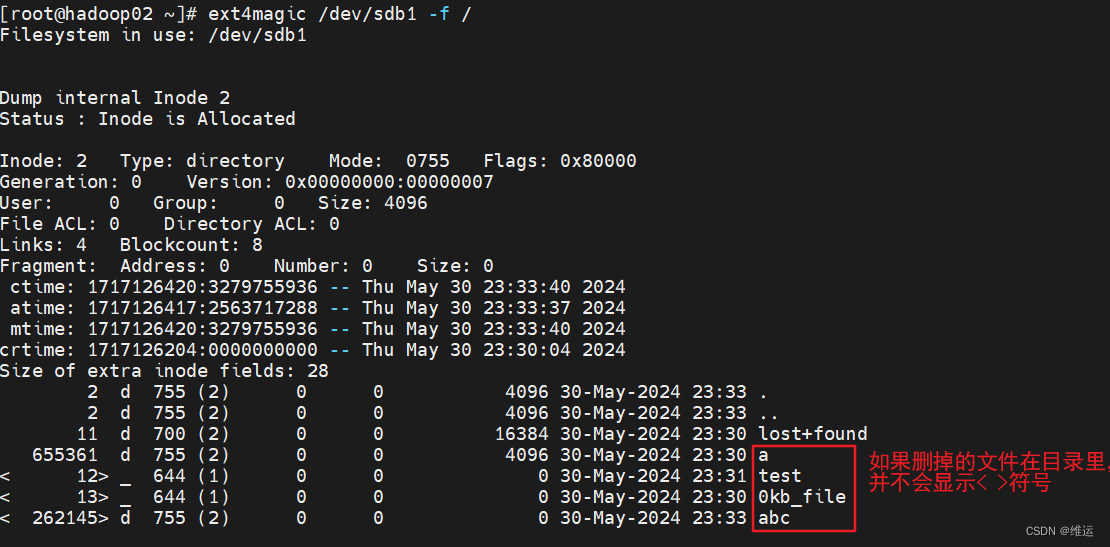Image resolution: width=1110 pixels, height=547 pixels.
Task: Click the 'File ACL: 0' field
Action: click(x=59, y=224)
